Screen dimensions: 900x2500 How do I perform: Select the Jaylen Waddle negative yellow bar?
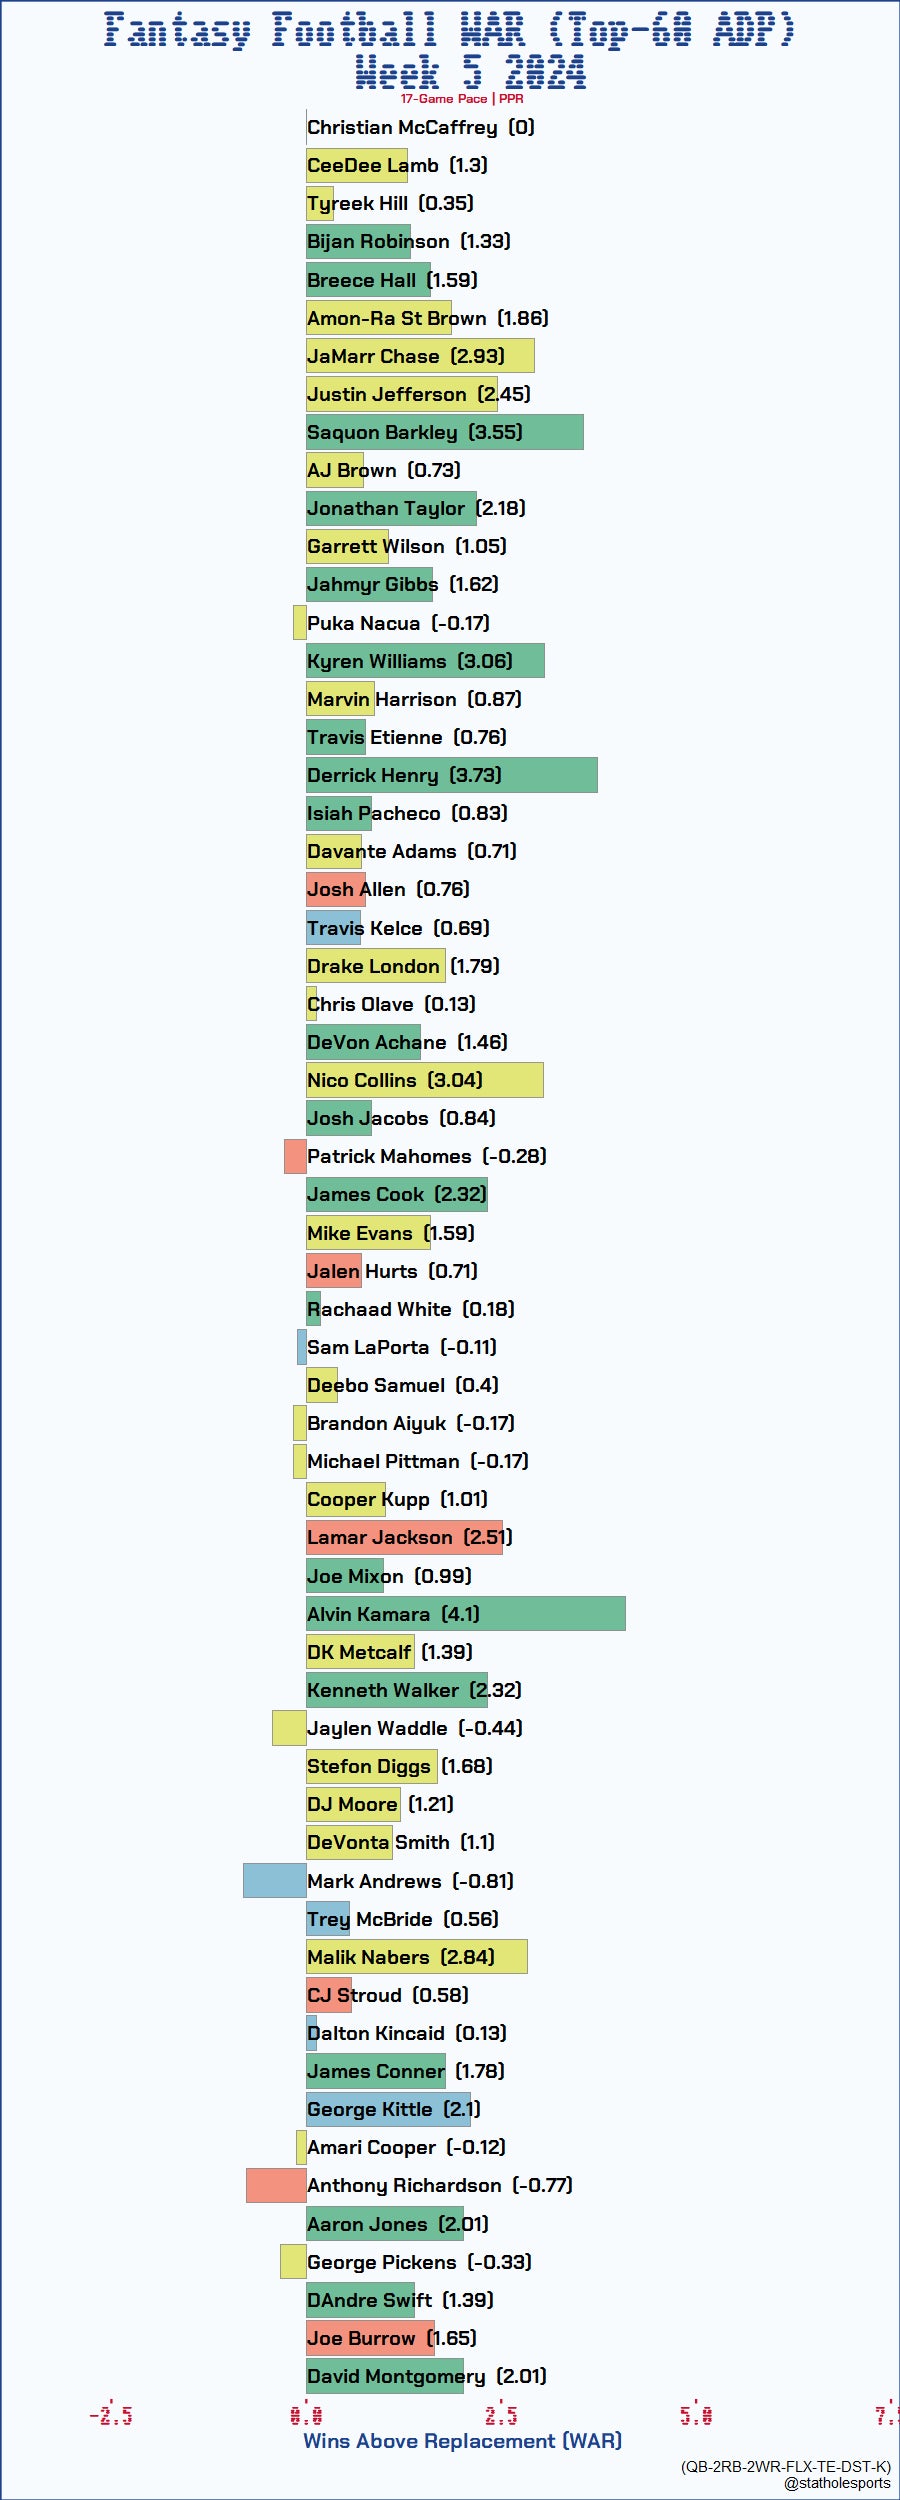289,1729
